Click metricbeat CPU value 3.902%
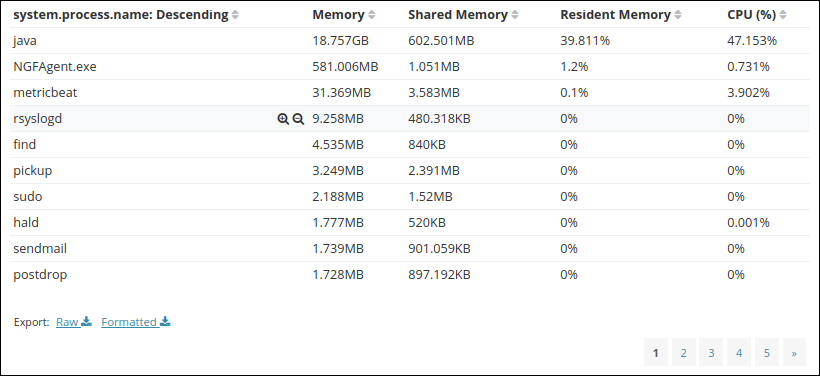Screen dimensions: 820x376 [748, 93]
